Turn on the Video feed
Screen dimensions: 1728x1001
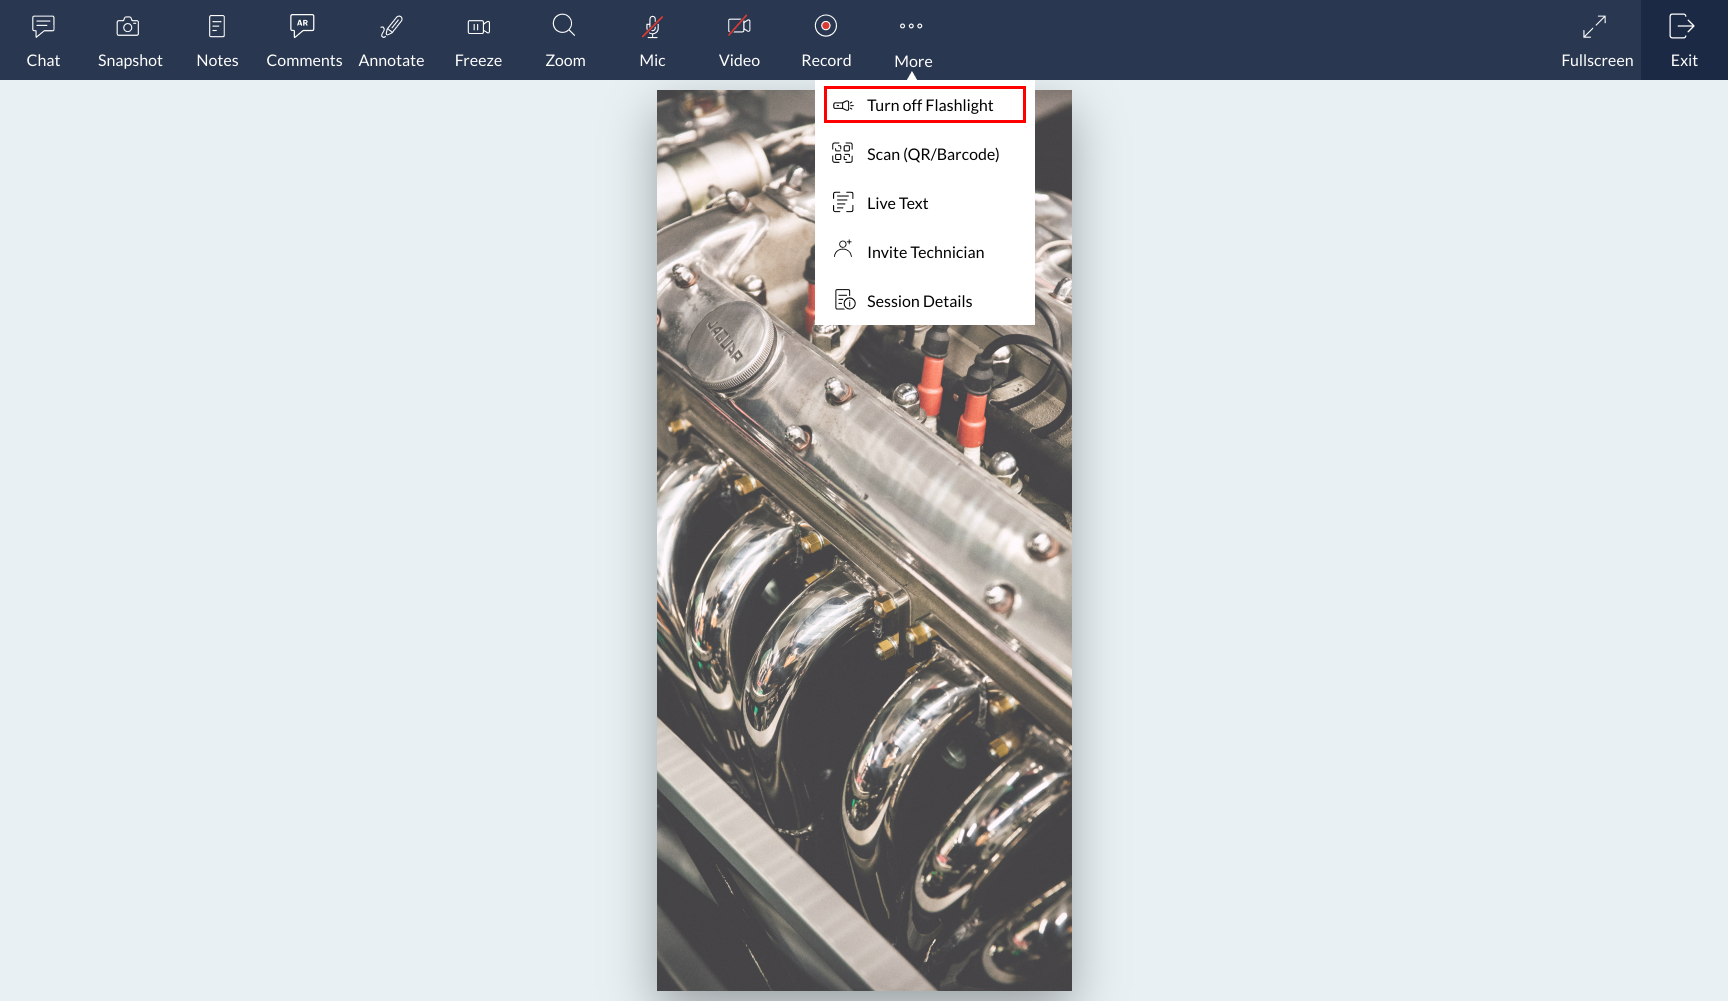click(x=738, y=40)
